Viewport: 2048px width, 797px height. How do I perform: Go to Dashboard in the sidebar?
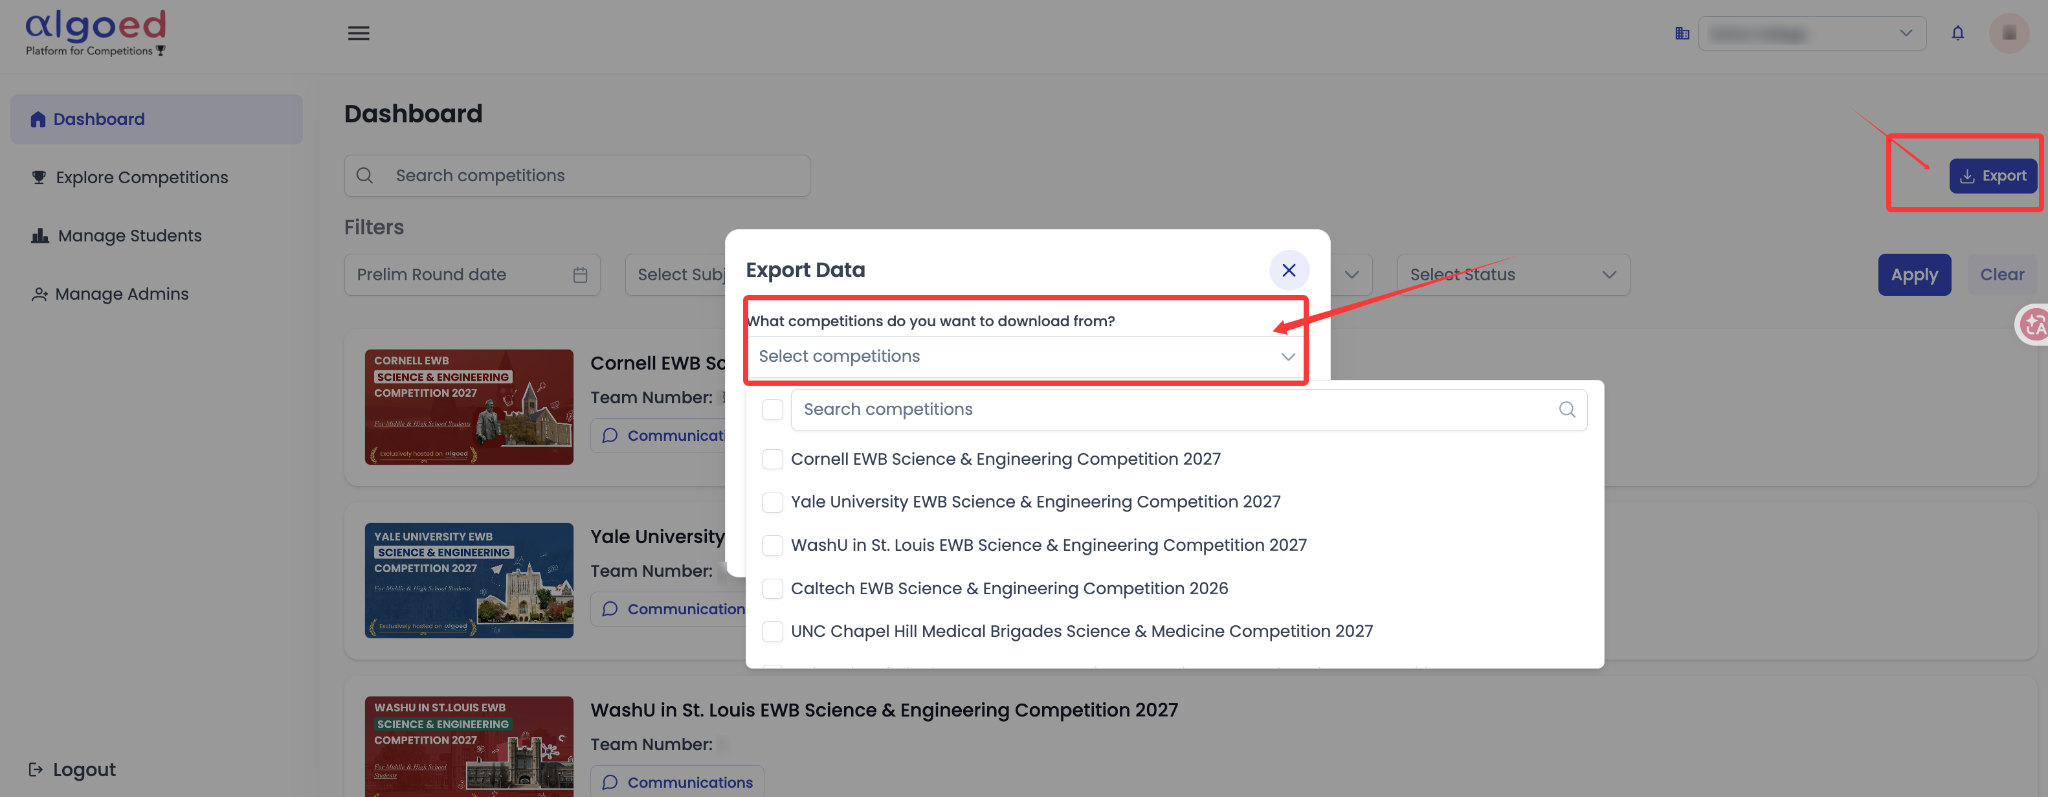point(157,120)
